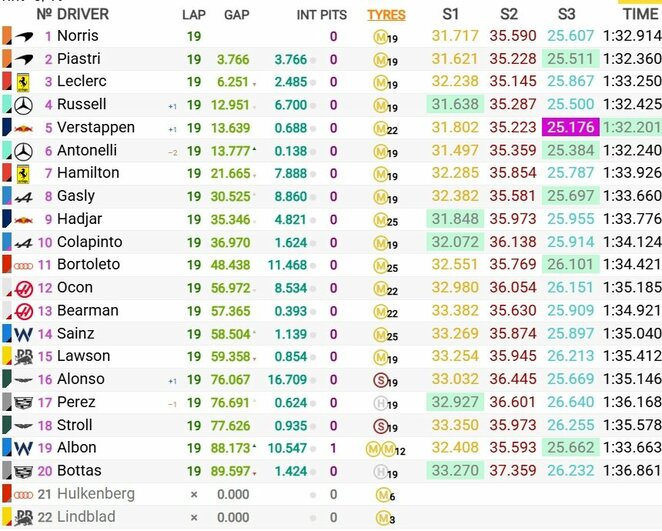Click Antonelli's lap time 1:32.240

coord(632,151)
